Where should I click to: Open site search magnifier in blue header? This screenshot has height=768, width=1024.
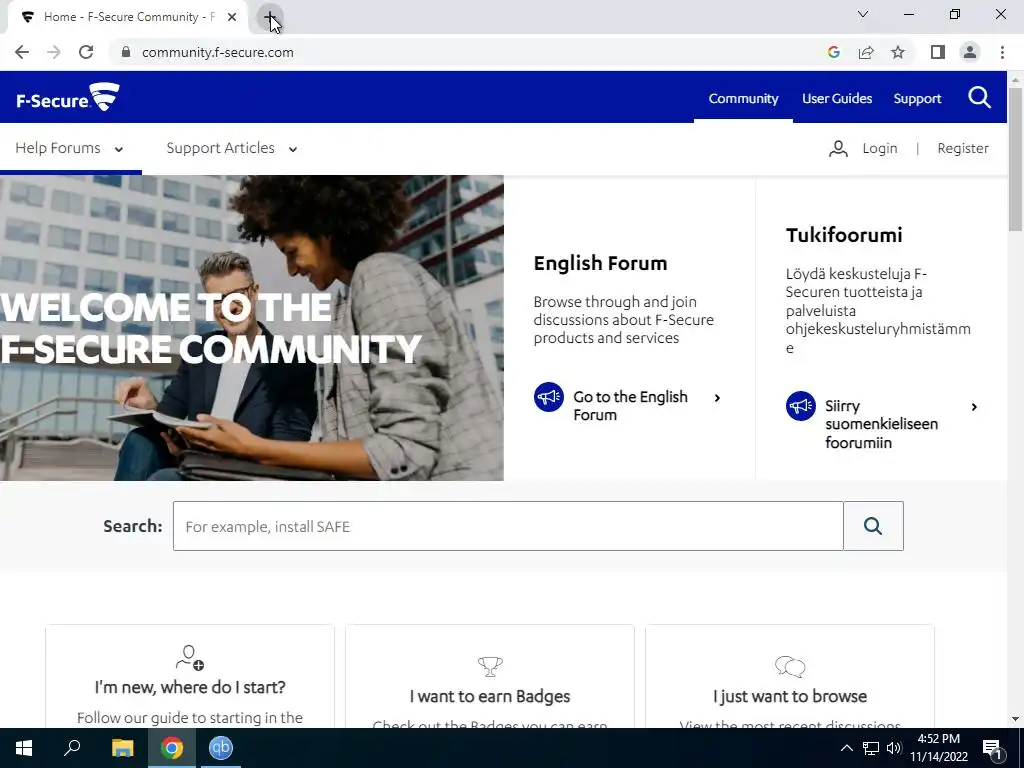979,98
